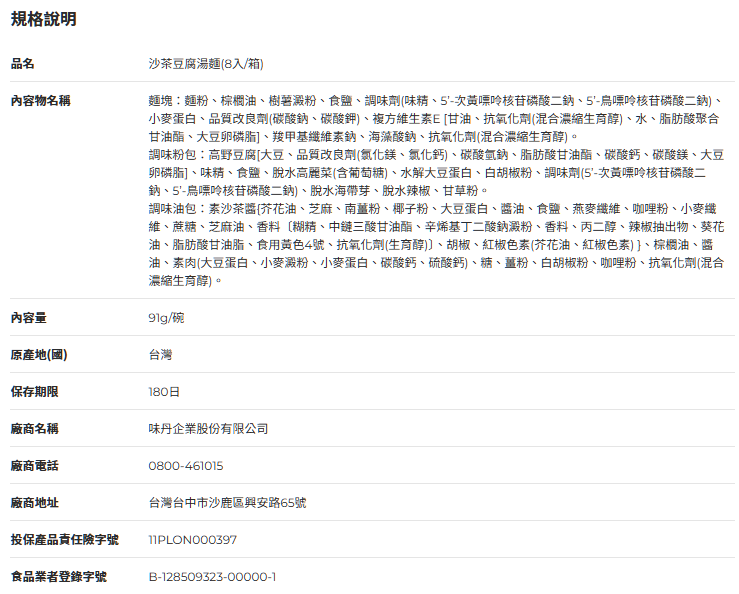Click the 規格說明 section heading
Viewport: 739px width, 594px height.
coord(43,19)
